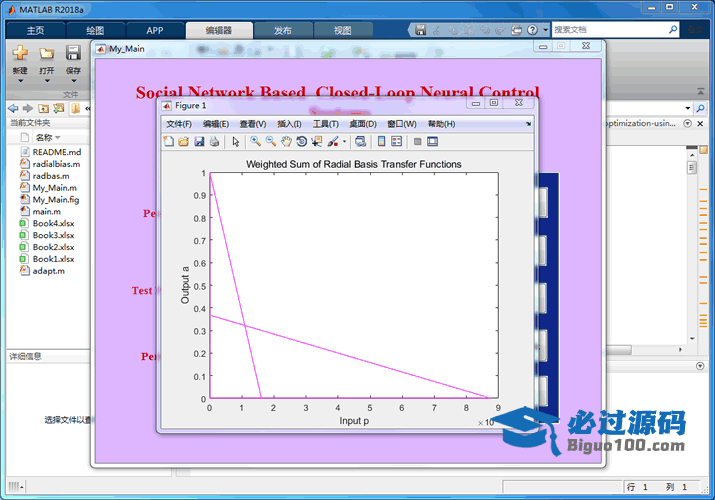Expand the 新建 (New) dropdown
Image resolution: width=715 pixels, height=500 pixels.
point(20,82)
